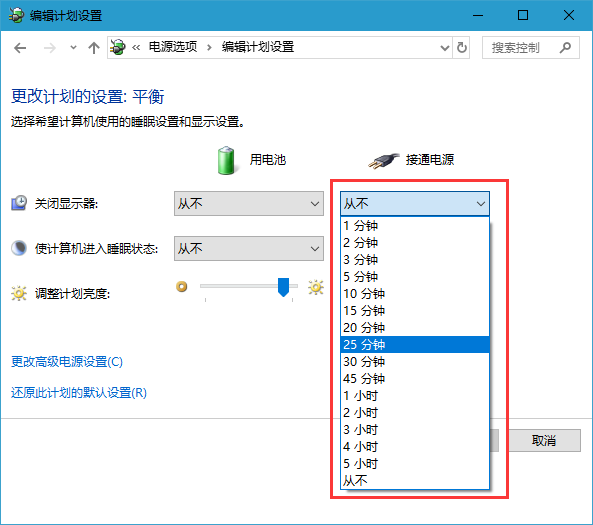Open 更改高级电源设置 link
The width and height of the screenshot is (593, 525).
tap(67, 362)
